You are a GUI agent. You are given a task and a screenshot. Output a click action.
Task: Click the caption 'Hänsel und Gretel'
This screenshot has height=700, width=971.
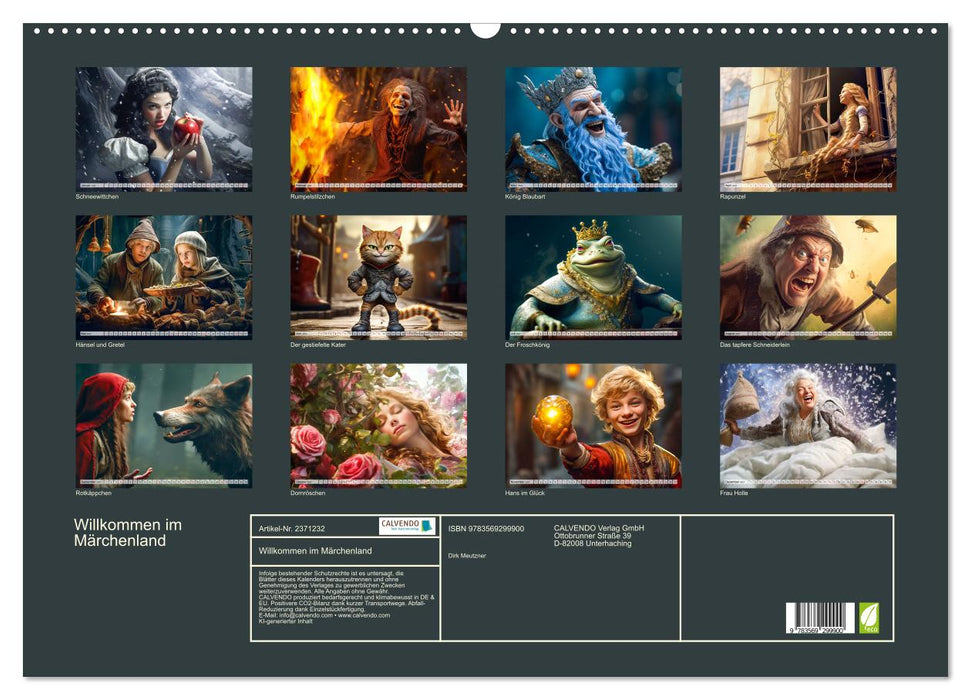click(x=100, y=344)
